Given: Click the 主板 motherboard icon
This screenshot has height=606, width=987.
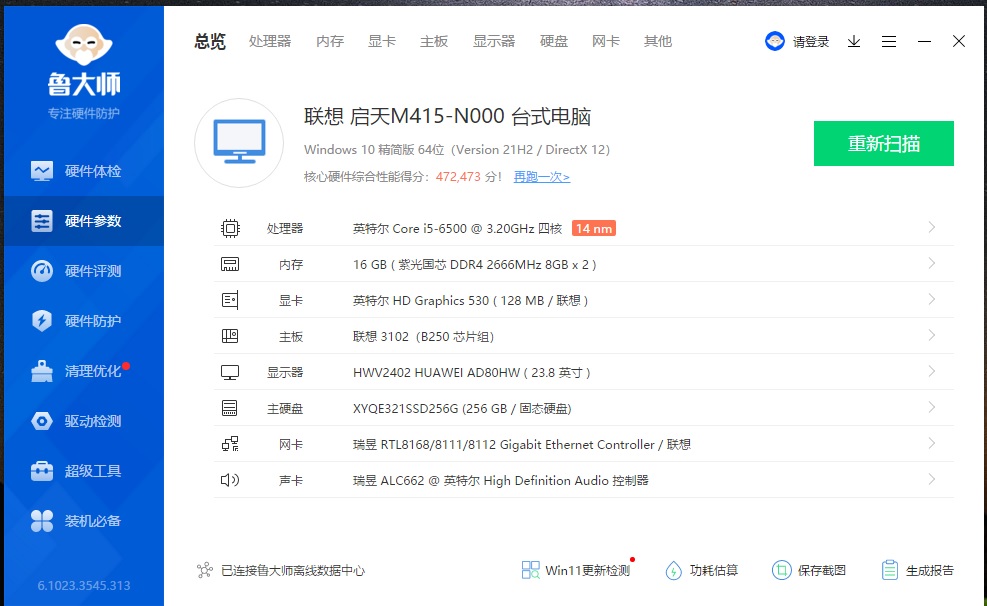Looking at the screenshot, I should point(230,336).
